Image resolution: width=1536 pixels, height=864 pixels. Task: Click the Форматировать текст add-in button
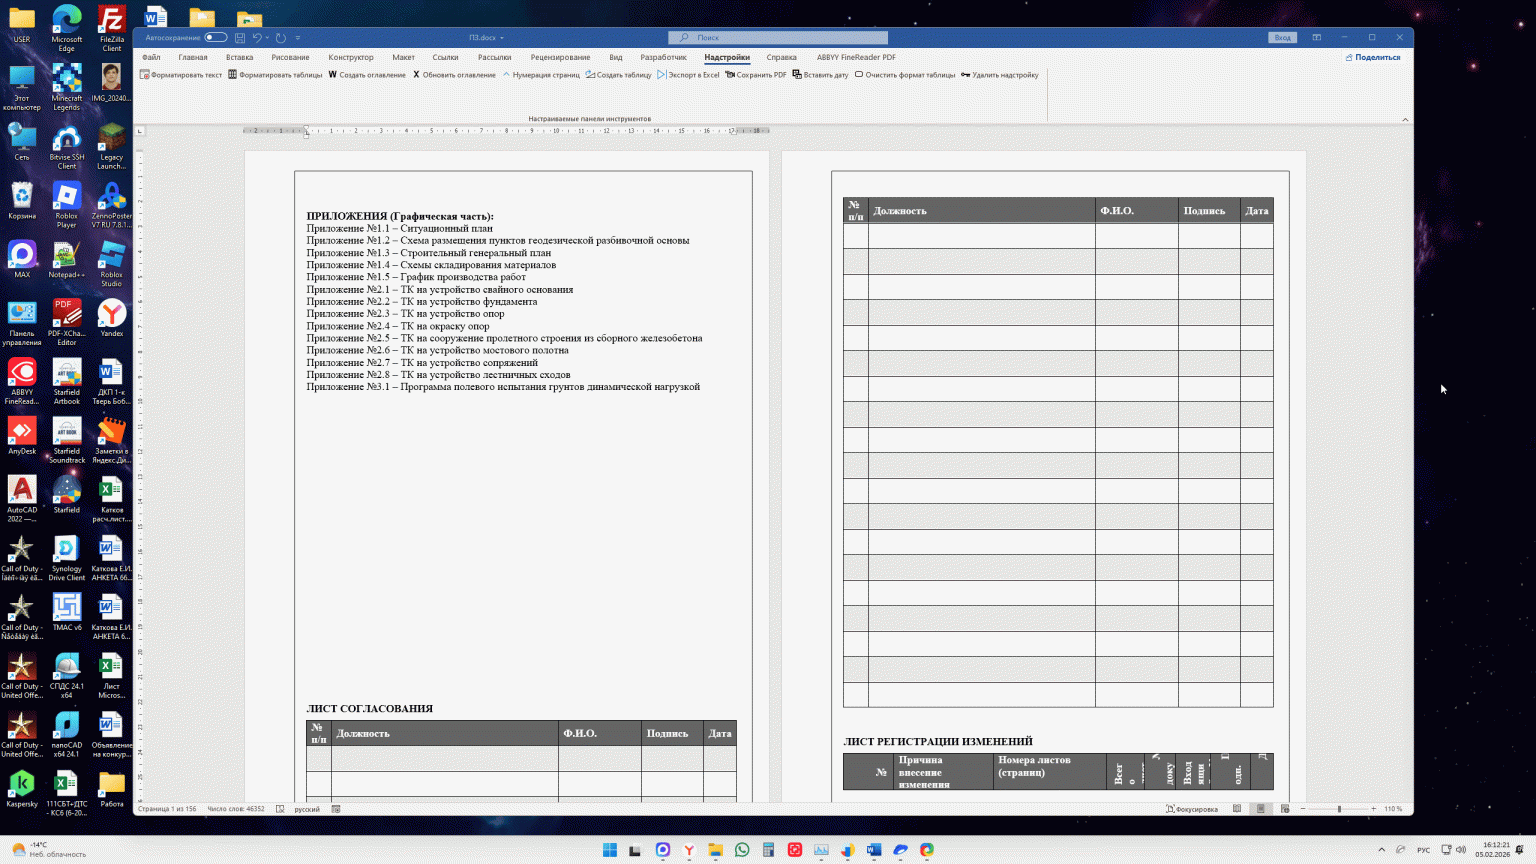point(181,75)
